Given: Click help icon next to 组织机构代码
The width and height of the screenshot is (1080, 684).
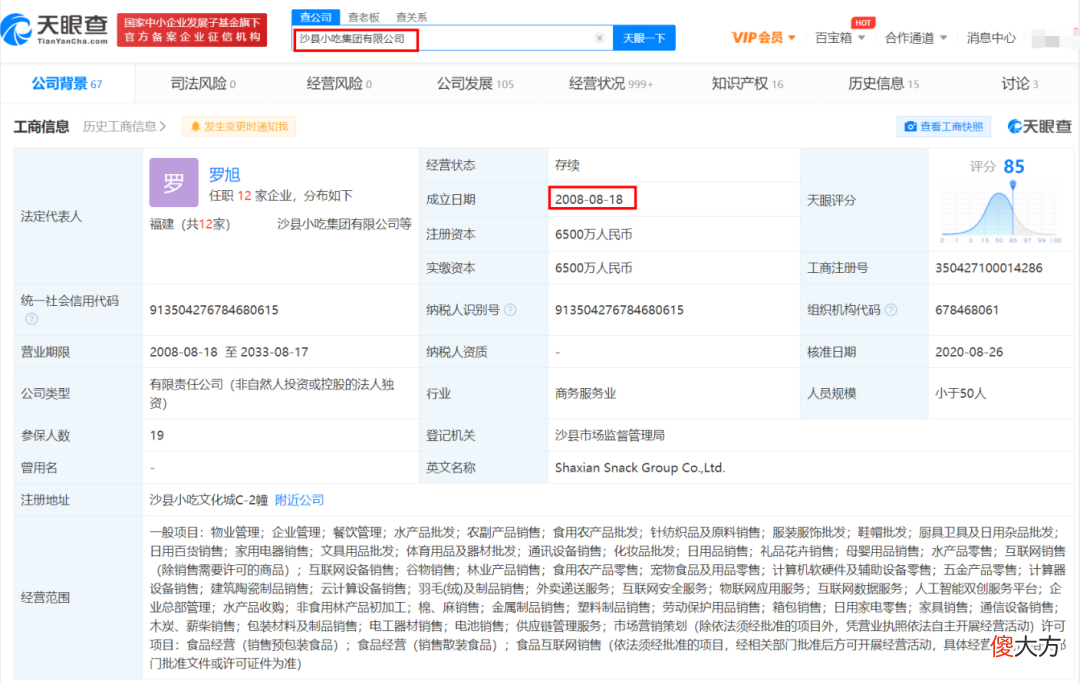Looking at the screenshot, I should pos(891,310).
